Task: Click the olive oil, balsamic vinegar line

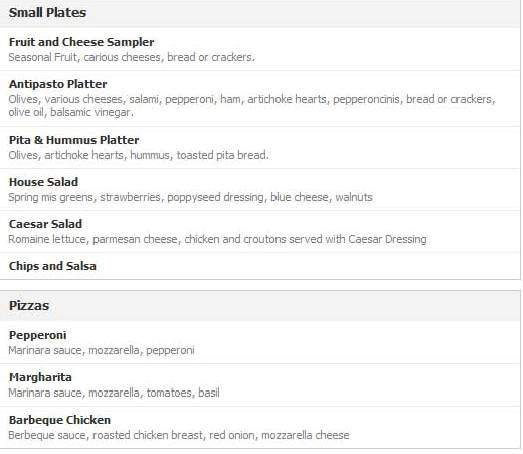Action: click(71, 112)
